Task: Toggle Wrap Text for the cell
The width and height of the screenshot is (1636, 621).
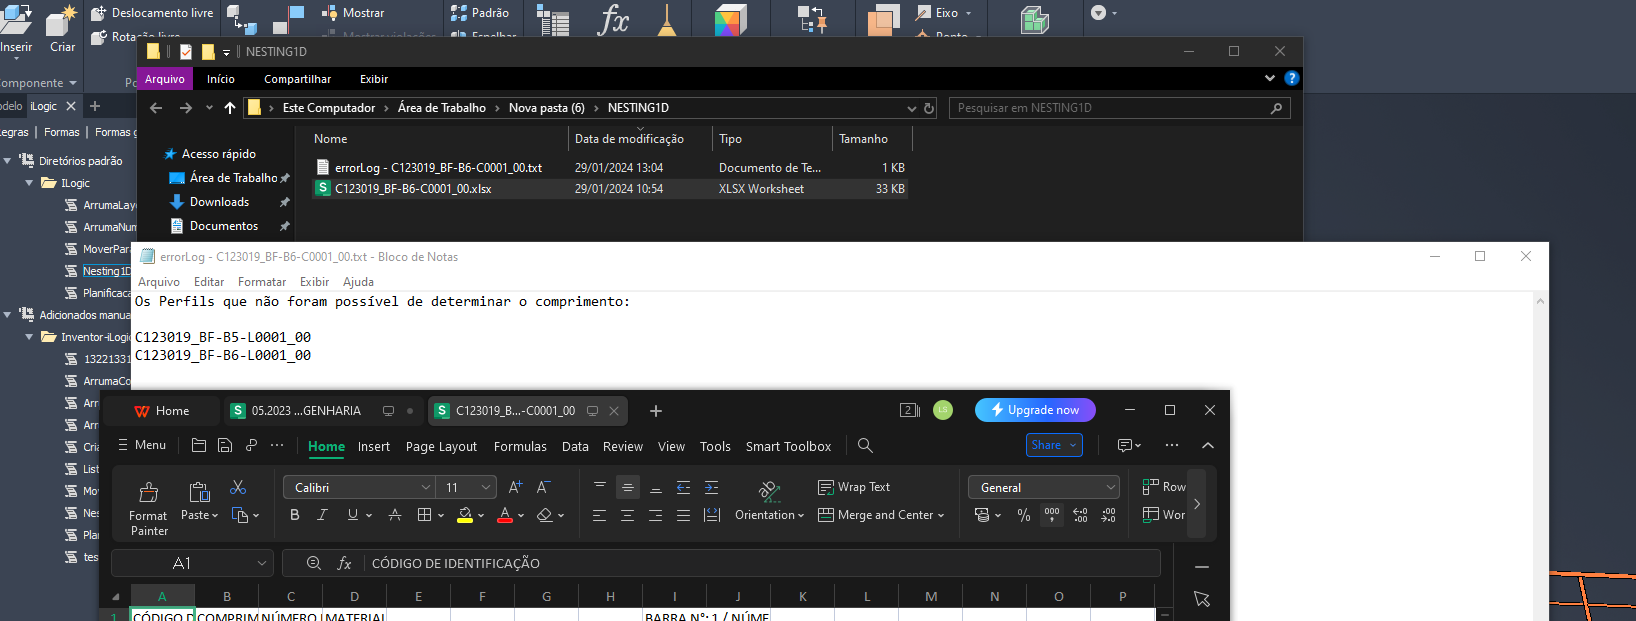Action: [854, 487]
